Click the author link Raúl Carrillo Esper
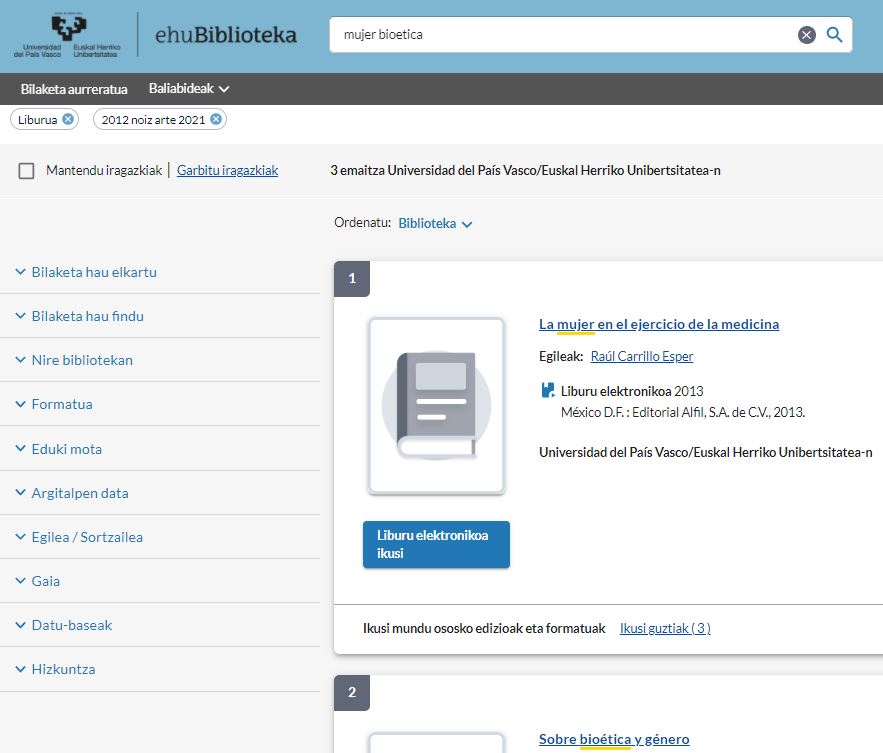The width and height of the screenshot is (883, 753). pos(641,357)
